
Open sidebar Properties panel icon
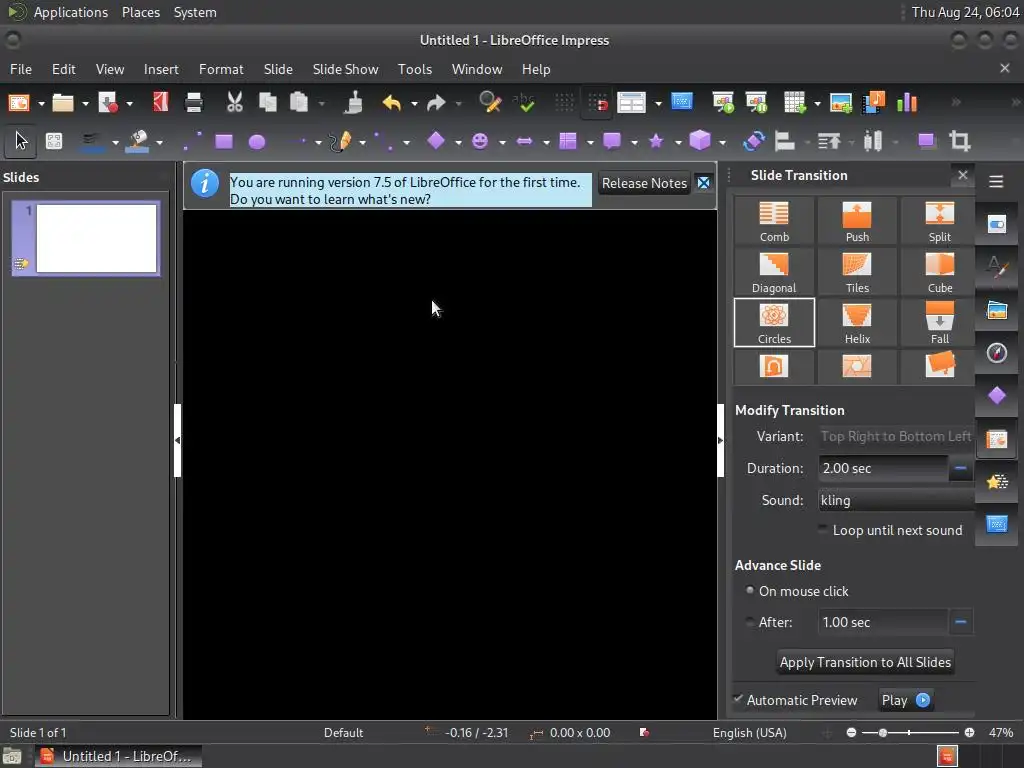[997, 225]
